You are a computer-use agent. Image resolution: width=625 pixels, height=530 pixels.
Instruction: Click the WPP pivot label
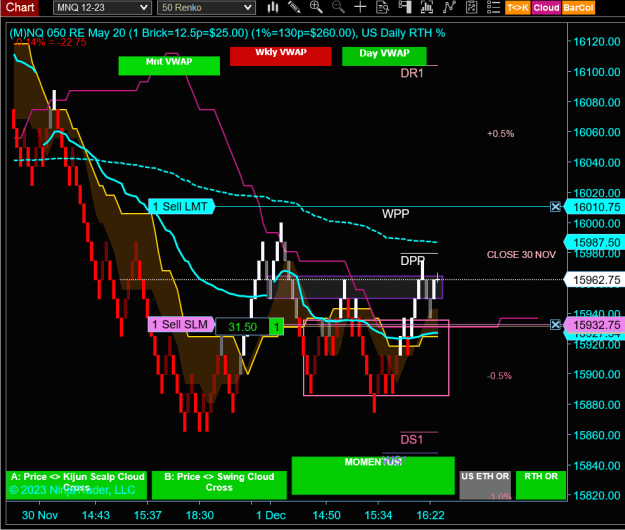coord(395,214)
